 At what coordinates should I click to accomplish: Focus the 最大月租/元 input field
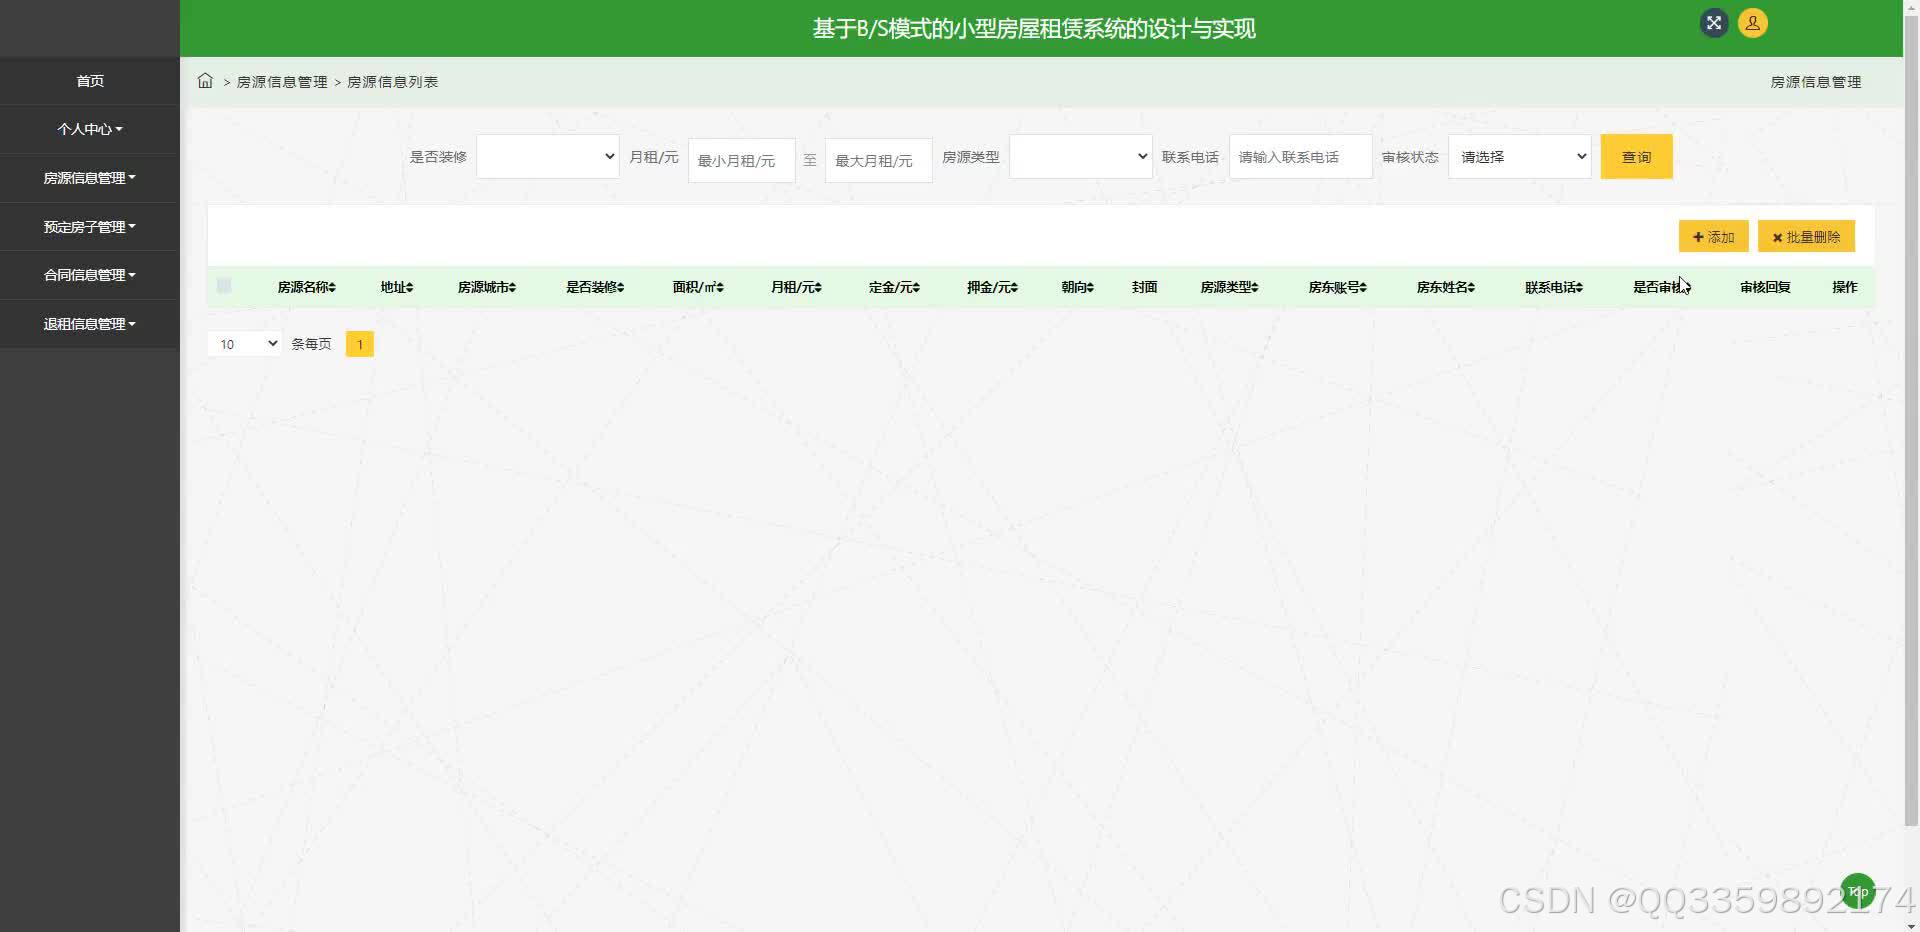[879, 160]
